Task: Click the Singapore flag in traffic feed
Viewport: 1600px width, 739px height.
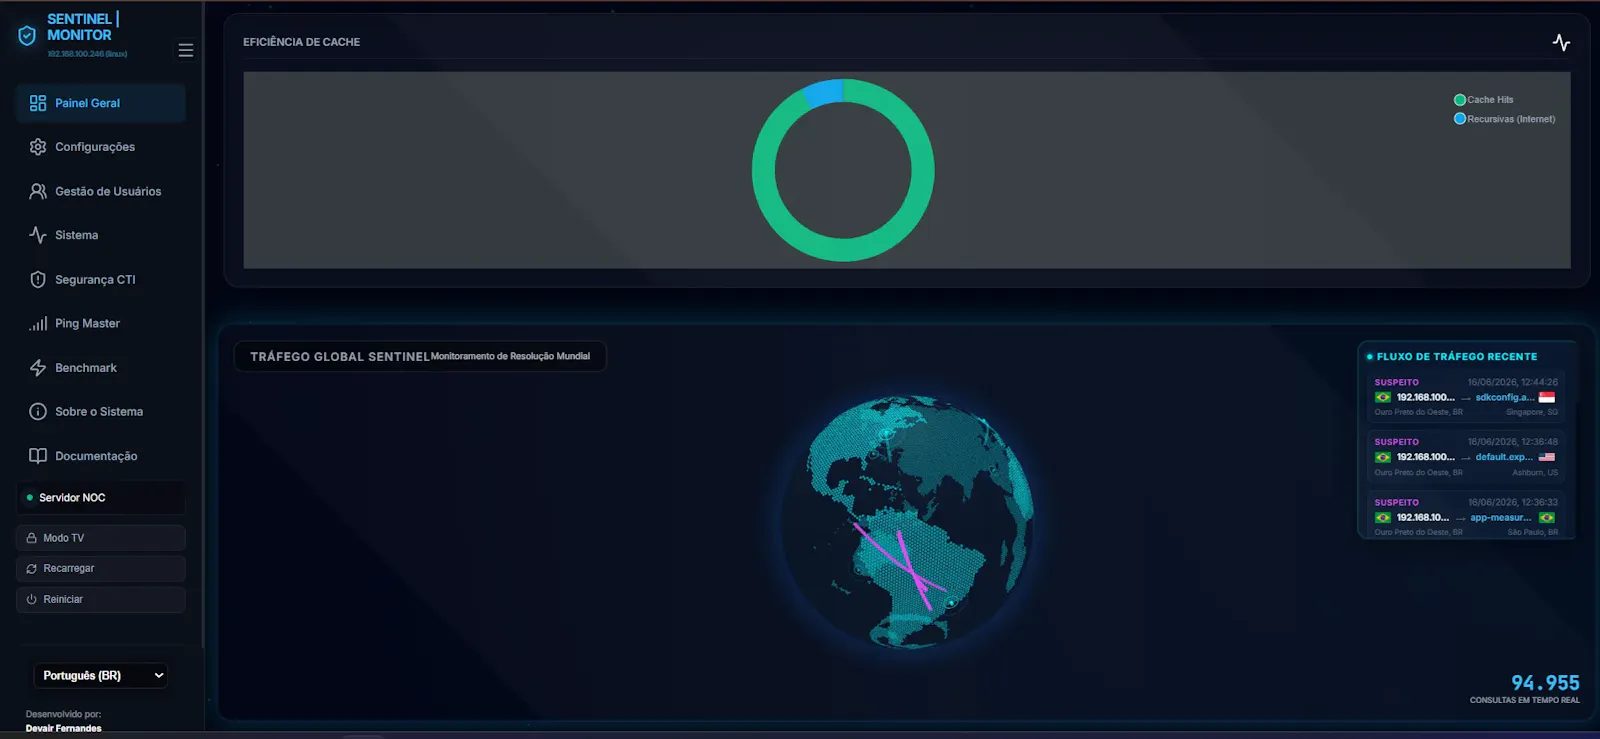Action: (1547, 397)
